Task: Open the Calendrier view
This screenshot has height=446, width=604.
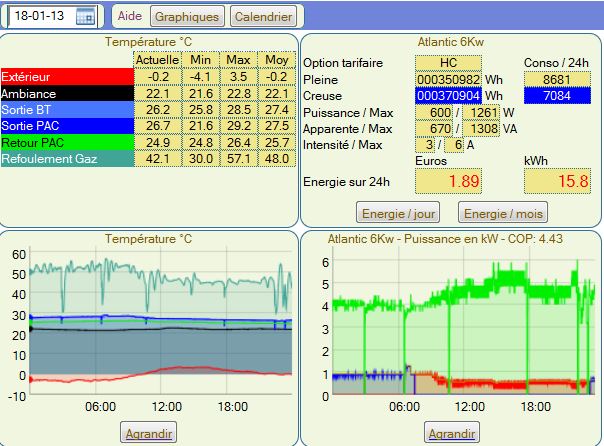Action: tap(263, 17)
